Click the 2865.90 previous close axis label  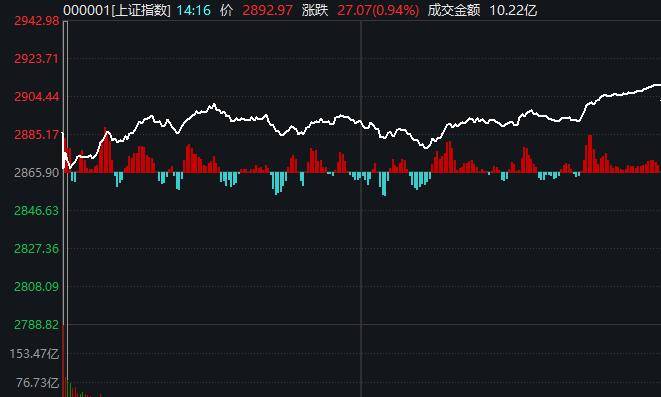pos(37,172)
